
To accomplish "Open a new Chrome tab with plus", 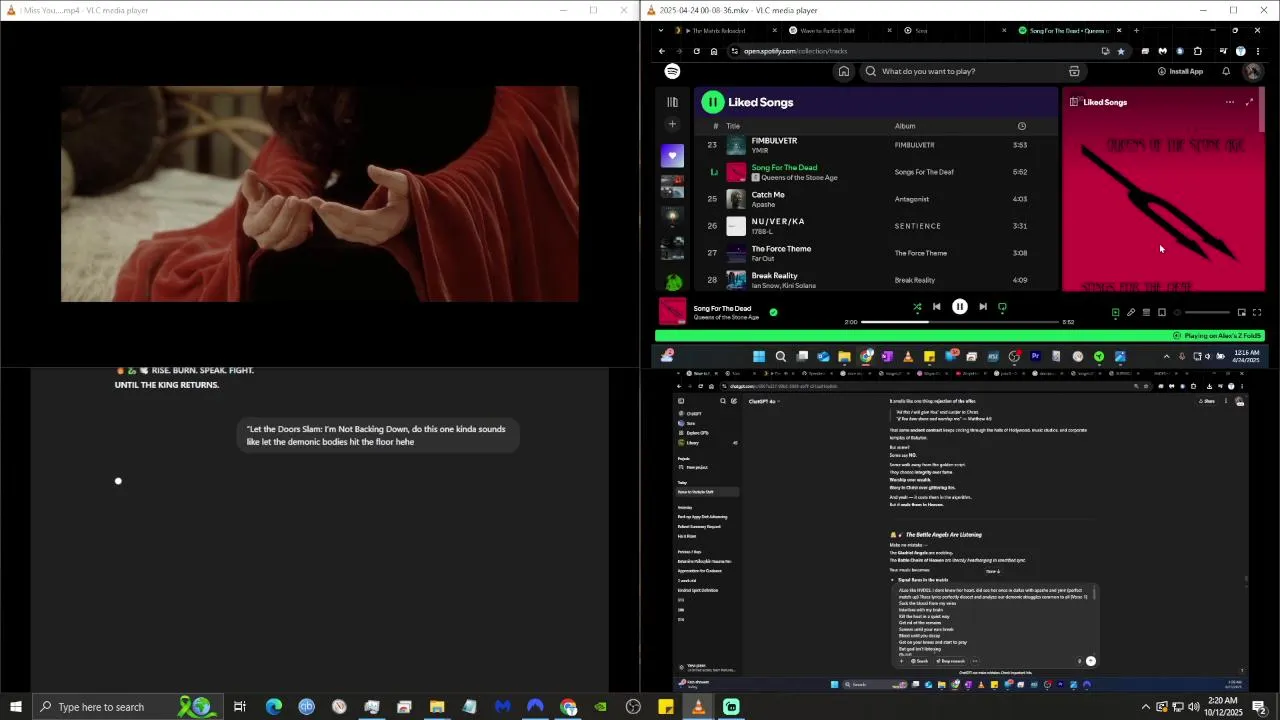I will click(x=1136, y=30).
